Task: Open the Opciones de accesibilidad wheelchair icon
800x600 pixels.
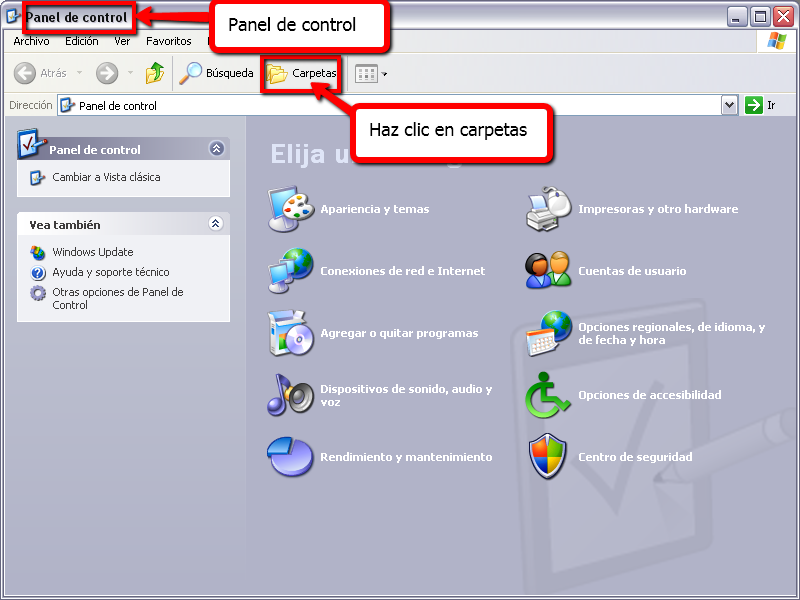Action: coord(548,395)
